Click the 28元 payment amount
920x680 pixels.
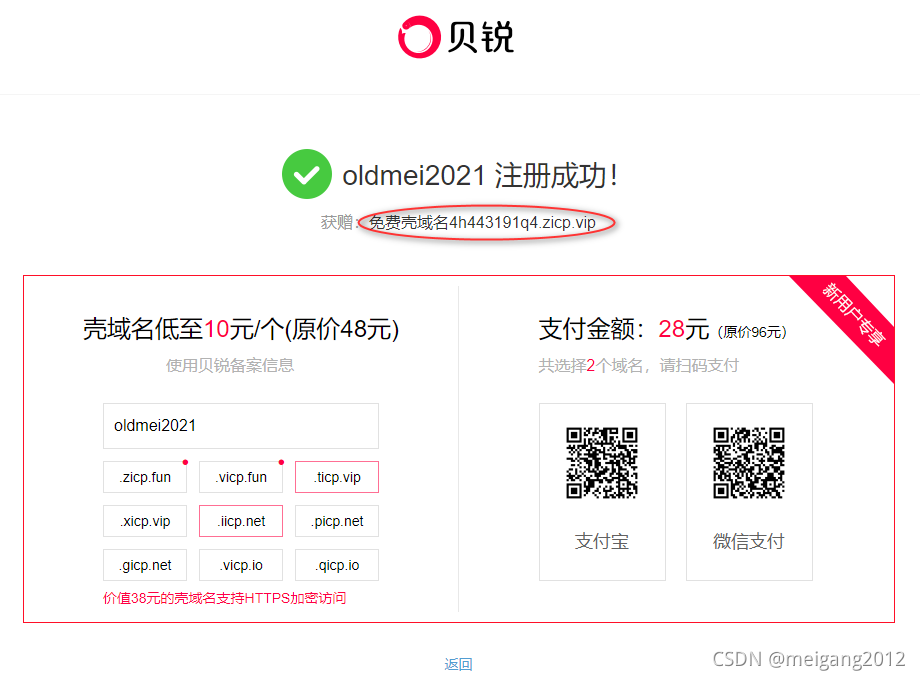pos(684,329)
